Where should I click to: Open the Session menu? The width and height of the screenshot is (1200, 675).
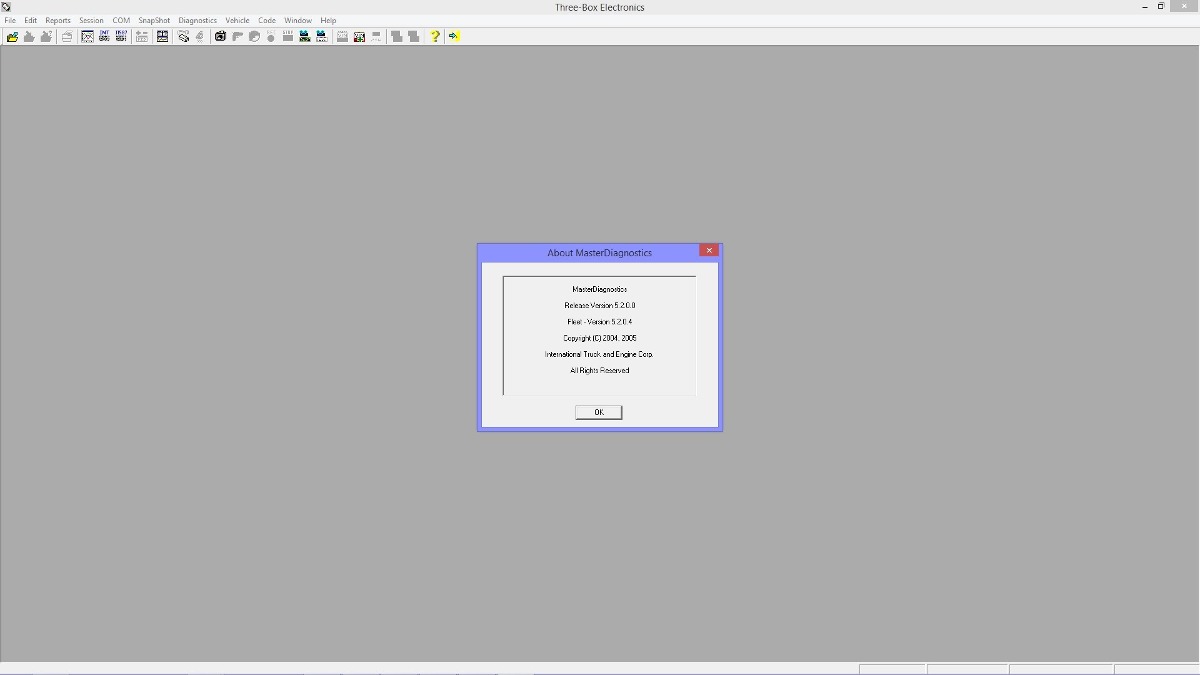pyautogui.click(x=91, y=20)
